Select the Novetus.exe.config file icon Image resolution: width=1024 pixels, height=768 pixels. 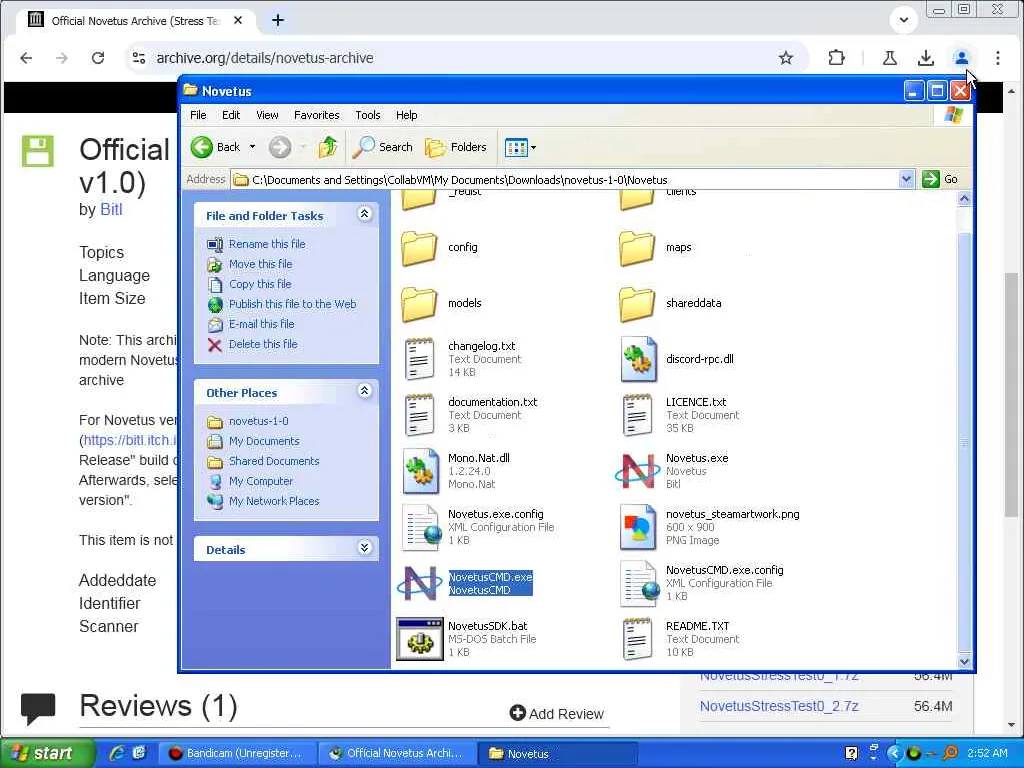point(421,527)
